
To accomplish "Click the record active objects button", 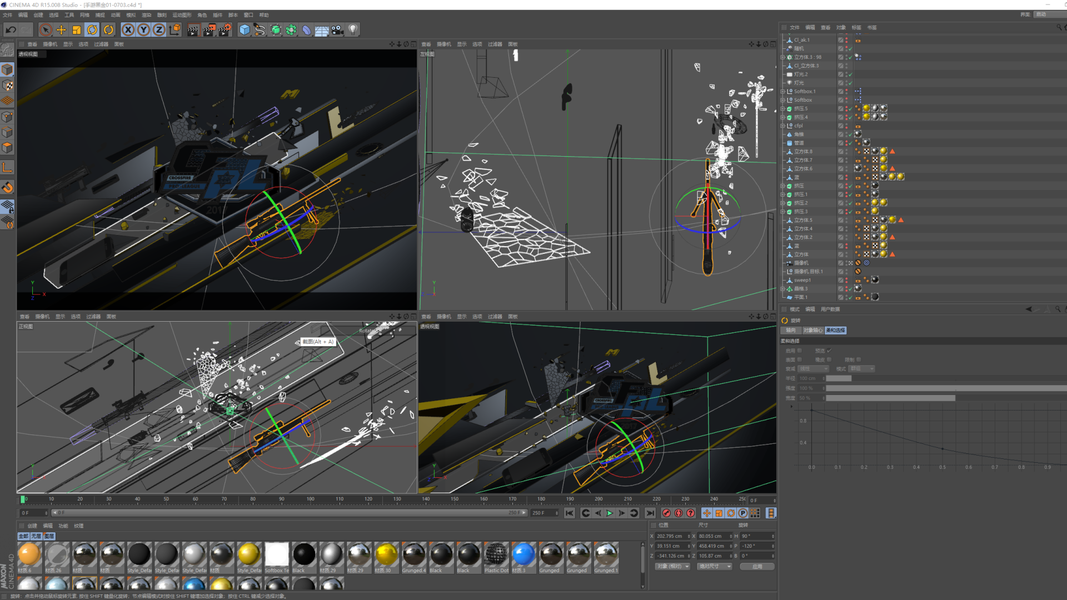I will click(x=666, y=513).
